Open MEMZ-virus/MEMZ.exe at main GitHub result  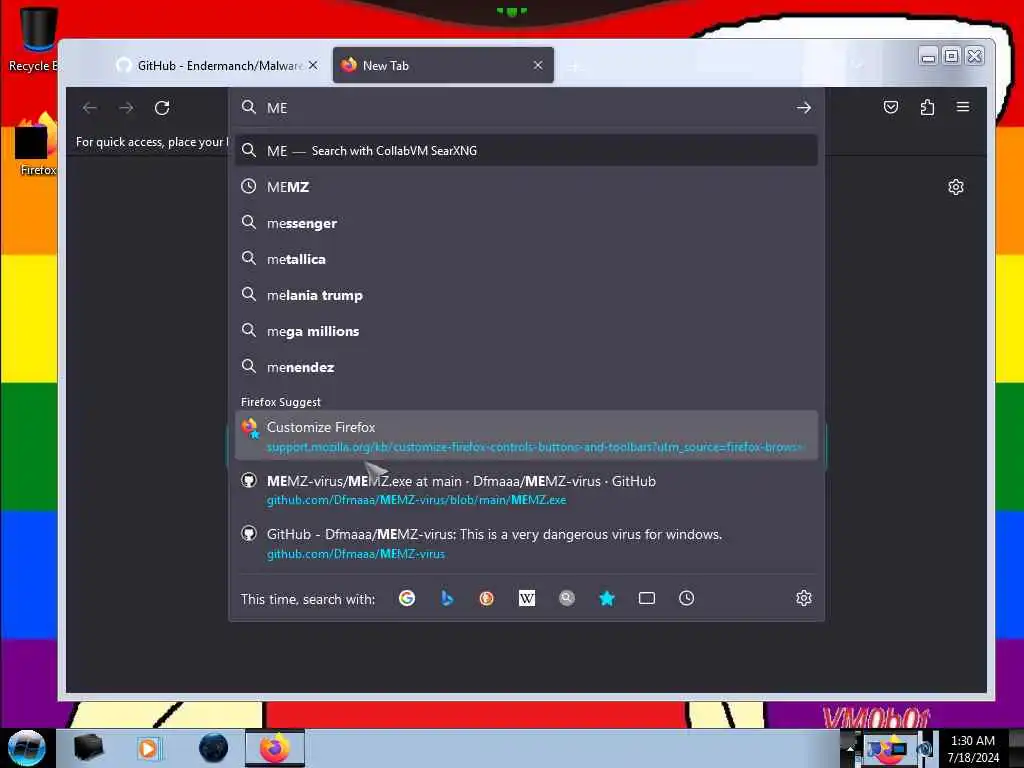coord(526,490)
